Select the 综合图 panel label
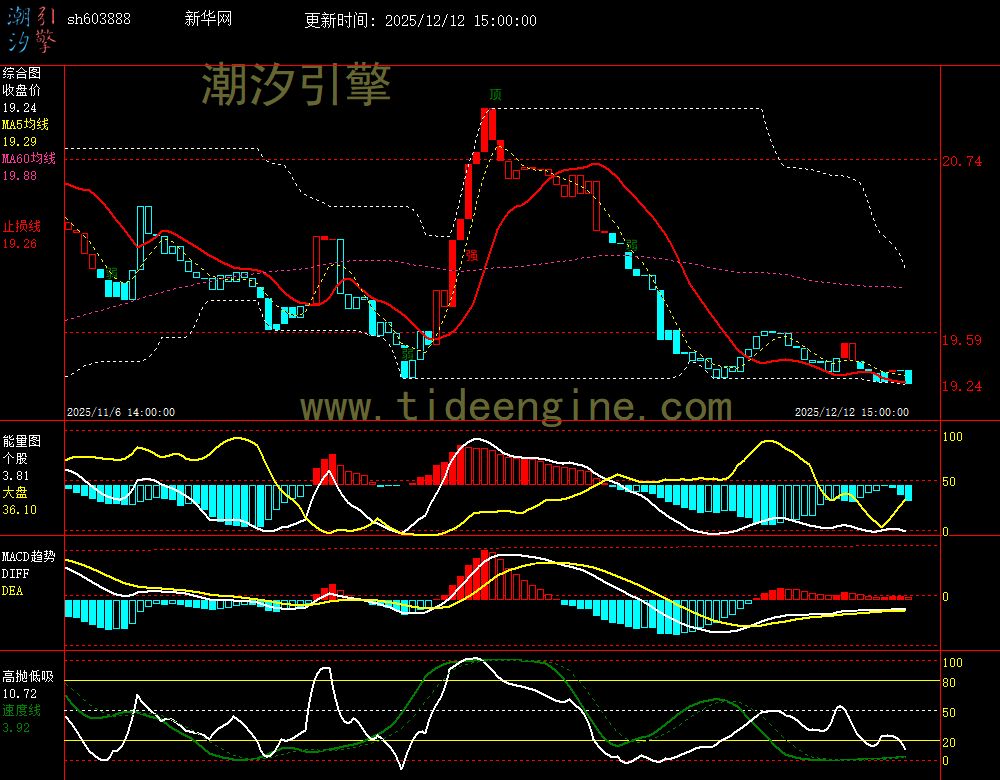 pyautogui.click(x=21, y=71)
